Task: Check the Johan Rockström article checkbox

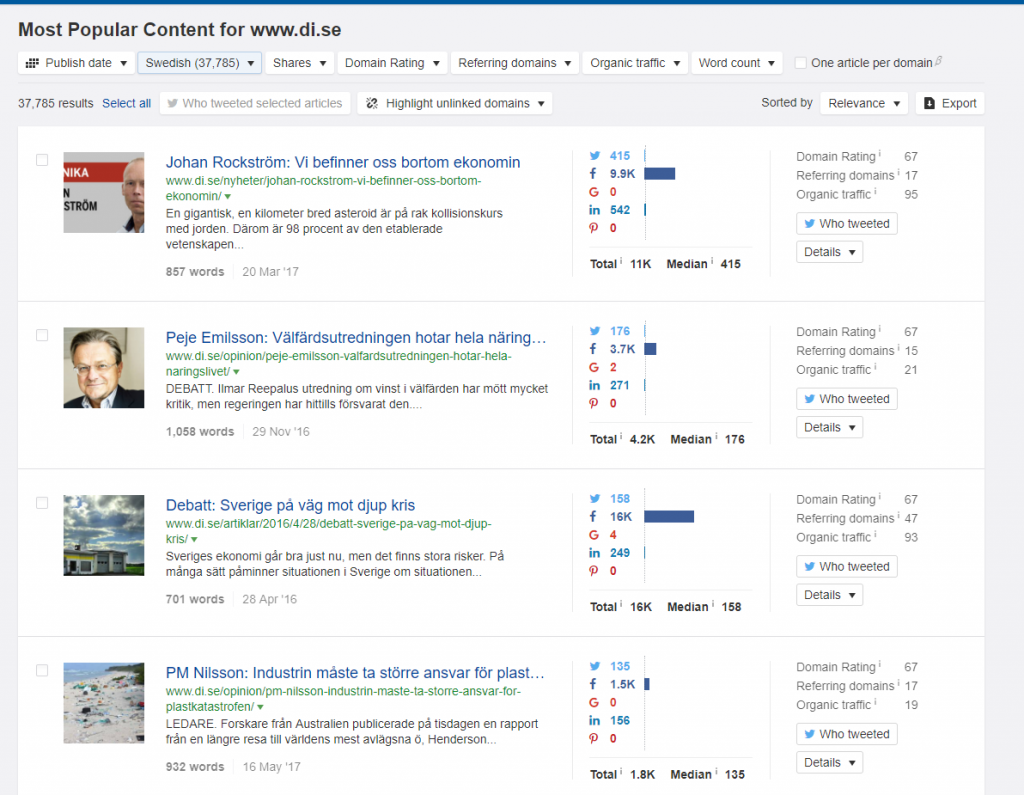Action: coord(42,160)
